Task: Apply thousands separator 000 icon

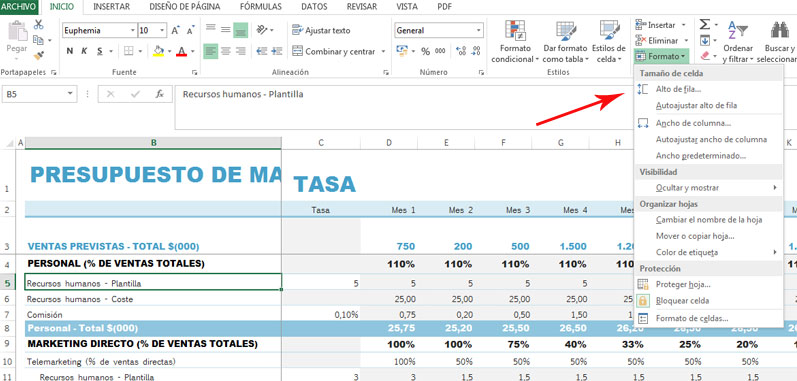Action: [x=440, y=51]
